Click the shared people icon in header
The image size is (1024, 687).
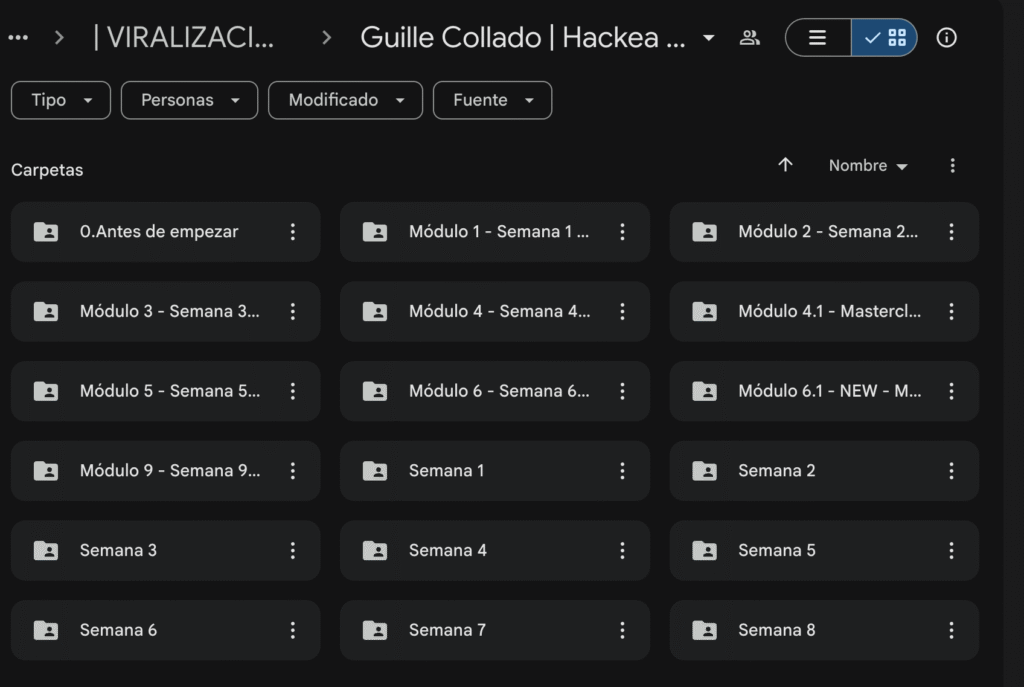pos(749,38)
